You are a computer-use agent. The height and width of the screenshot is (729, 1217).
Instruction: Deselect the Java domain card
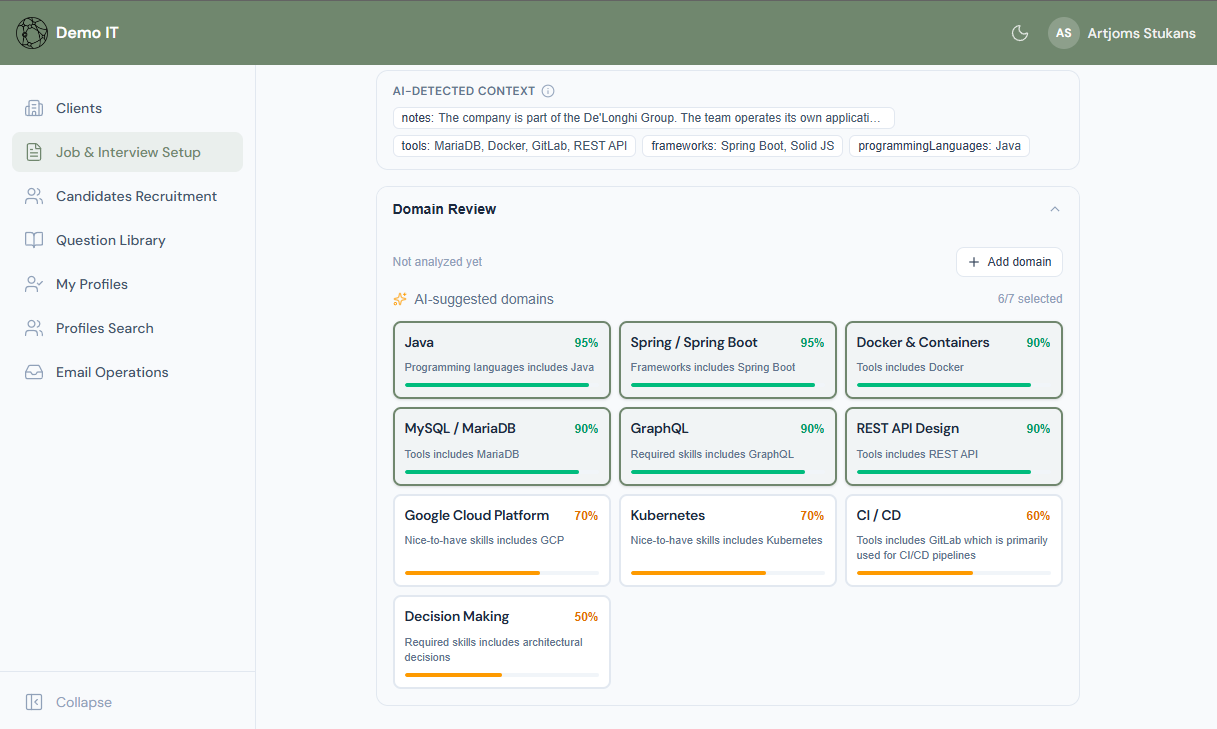tap(502, 360)
